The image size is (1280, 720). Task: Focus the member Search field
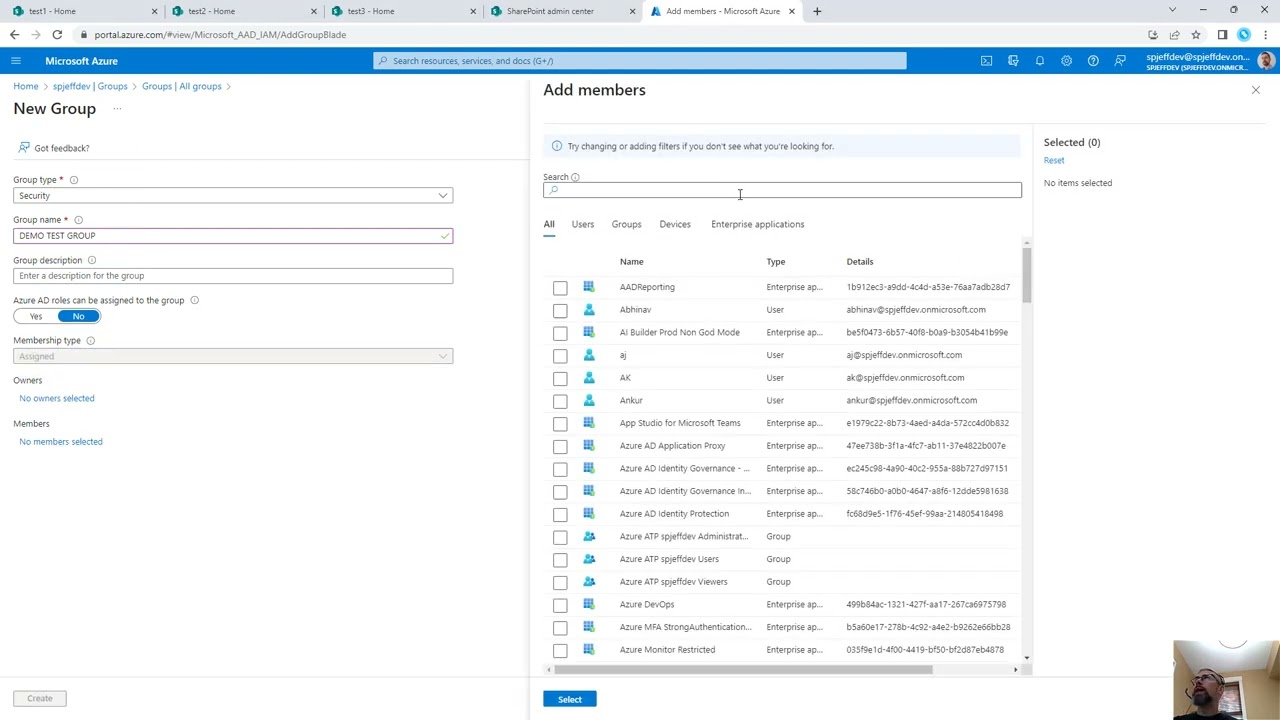(782, 190)
